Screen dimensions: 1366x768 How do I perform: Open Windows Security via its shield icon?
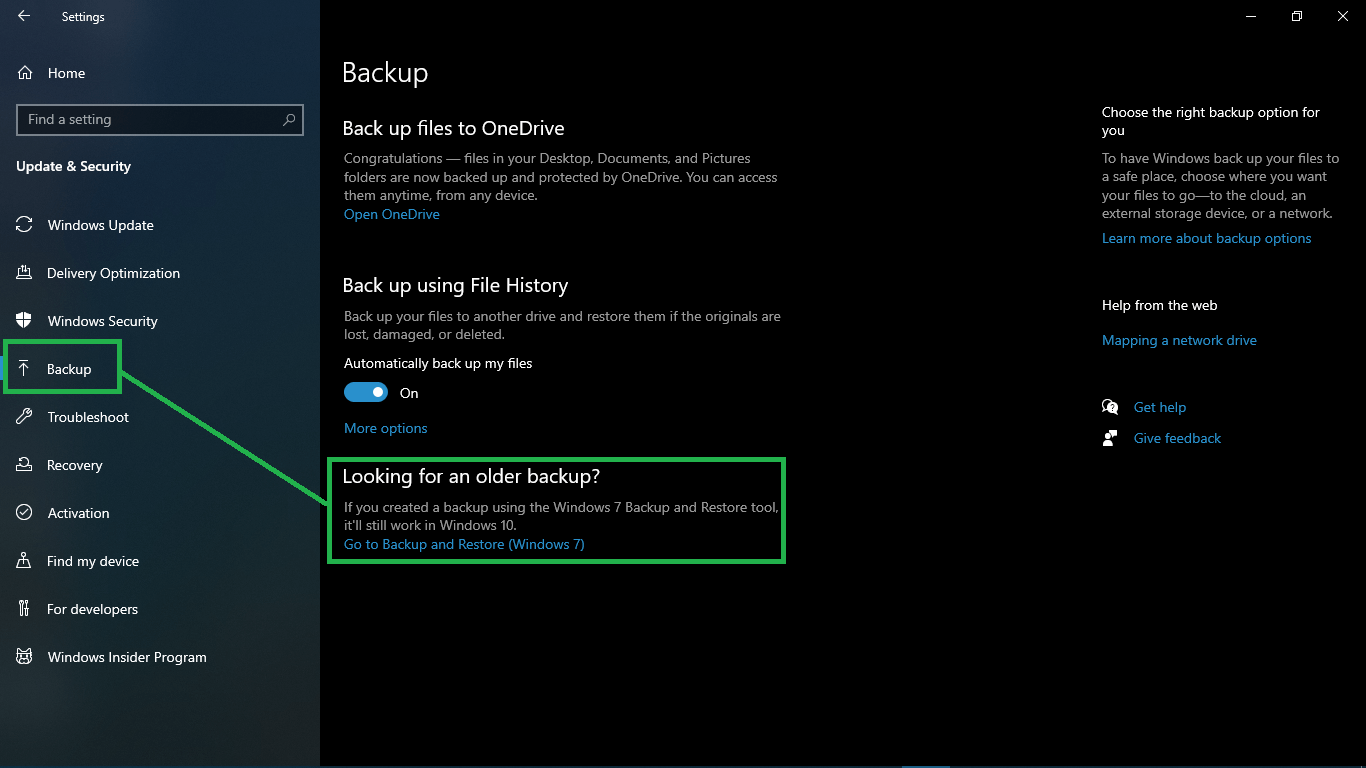pyautogui.click(x=24, y=320)
